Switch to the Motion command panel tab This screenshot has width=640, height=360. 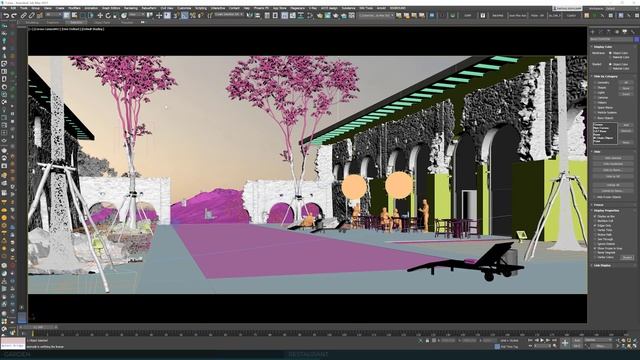point(616,31)
